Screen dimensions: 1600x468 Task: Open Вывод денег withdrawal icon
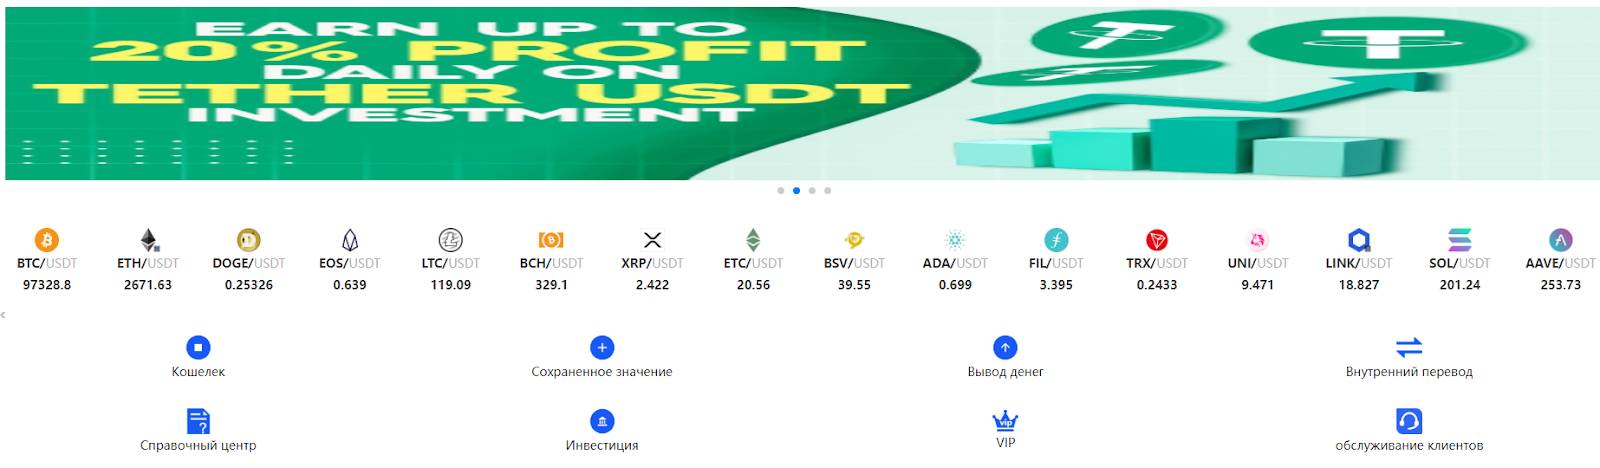(1005, 347)
